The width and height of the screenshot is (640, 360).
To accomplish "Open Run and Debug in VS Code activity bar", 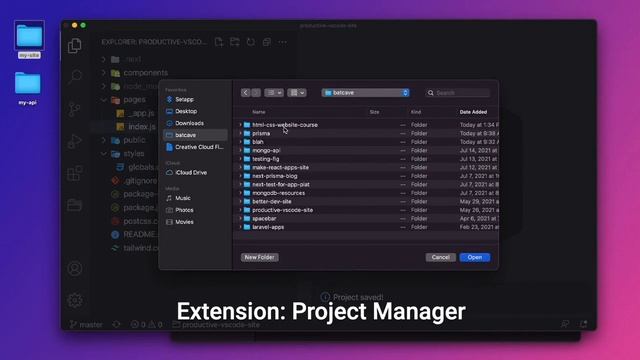I will (75, 141).
